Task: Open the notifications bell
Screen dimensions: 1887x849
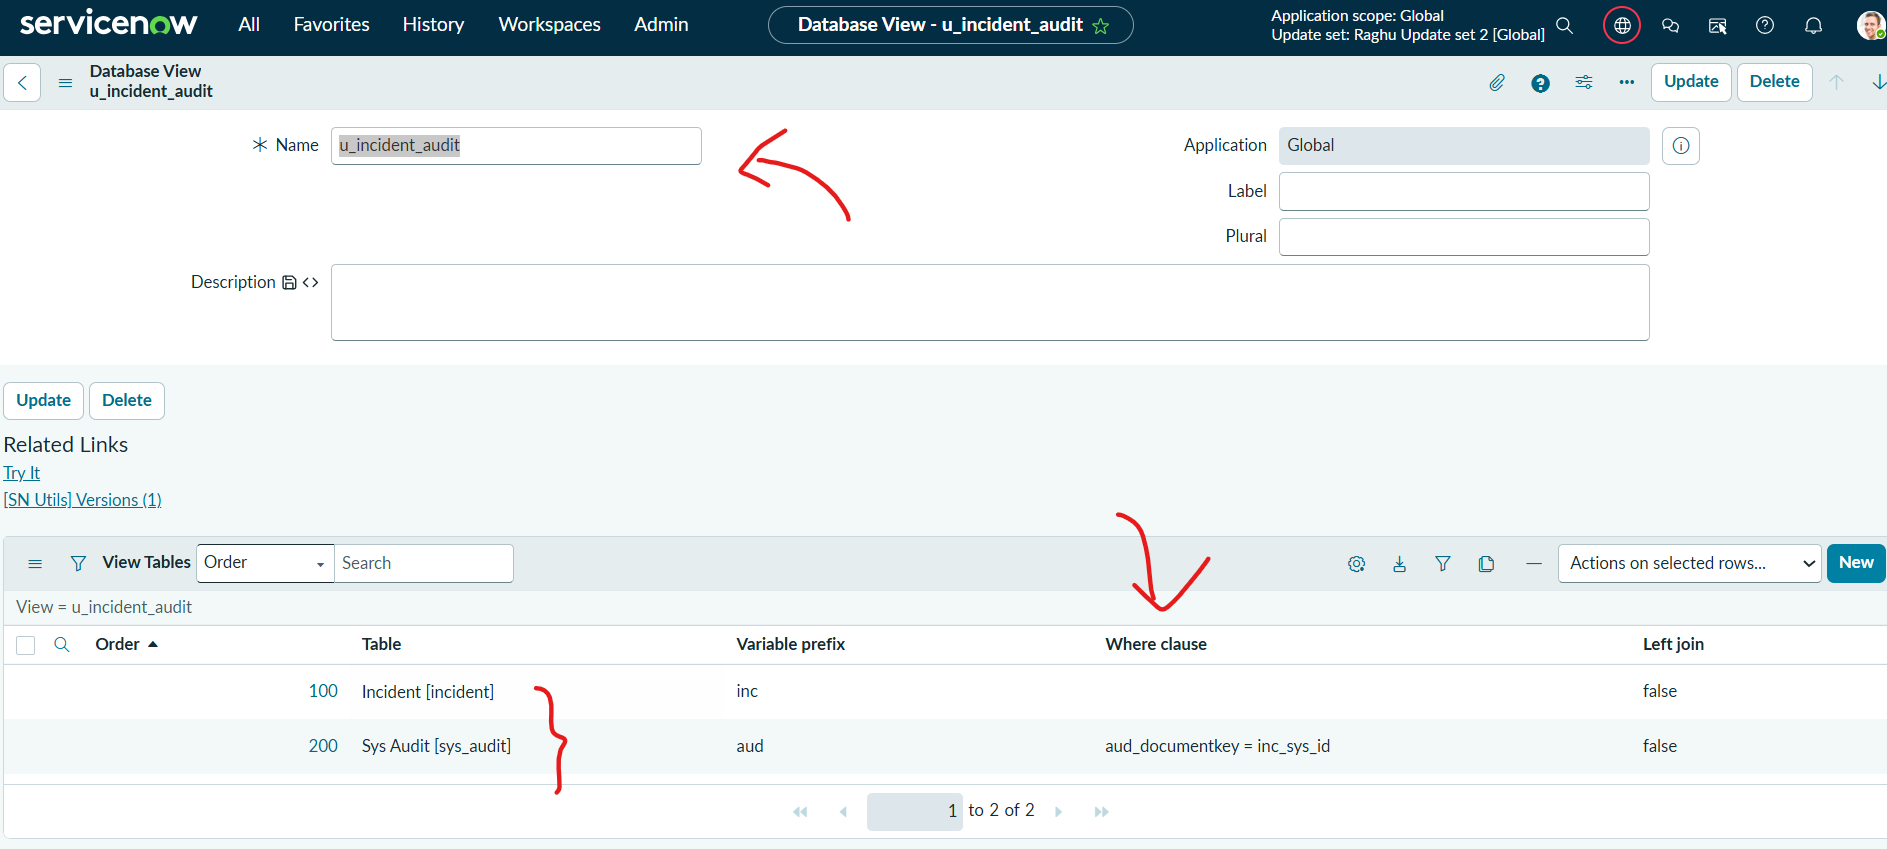Action: pos(1813,26)
